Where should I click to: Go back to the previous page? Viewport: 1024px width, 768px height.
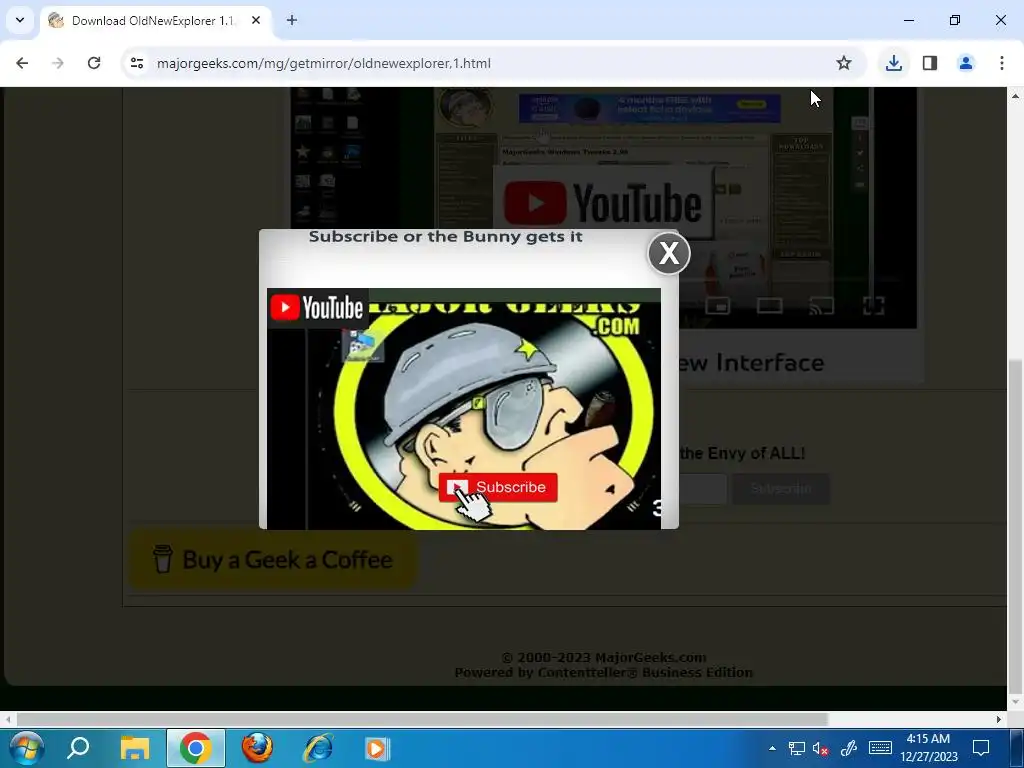[x=22, y=63]
